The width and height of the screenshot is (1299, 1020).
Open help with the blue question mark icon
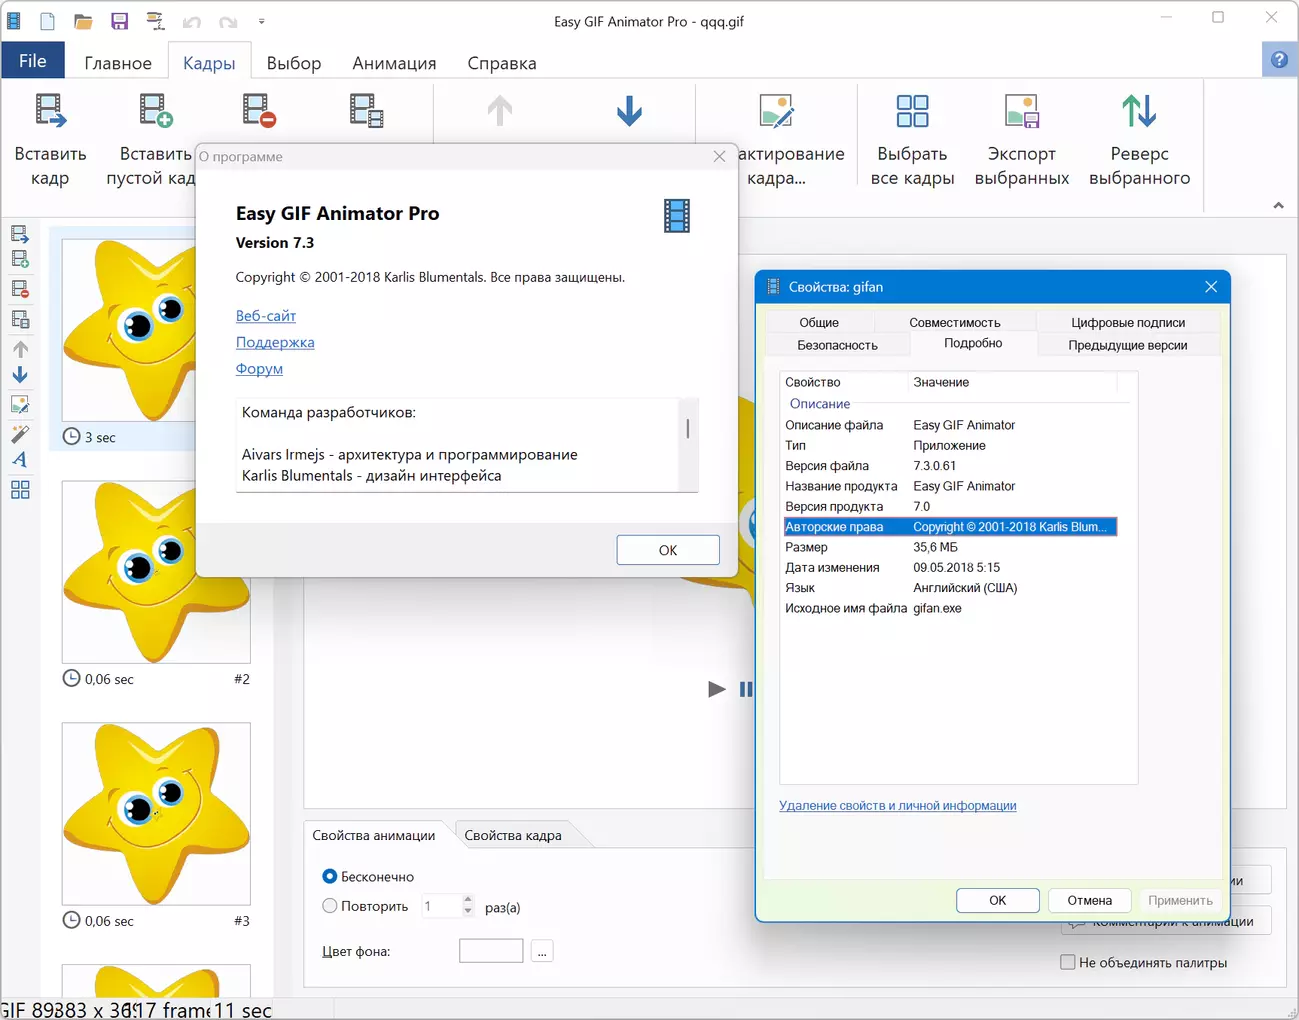point(1279,60)
